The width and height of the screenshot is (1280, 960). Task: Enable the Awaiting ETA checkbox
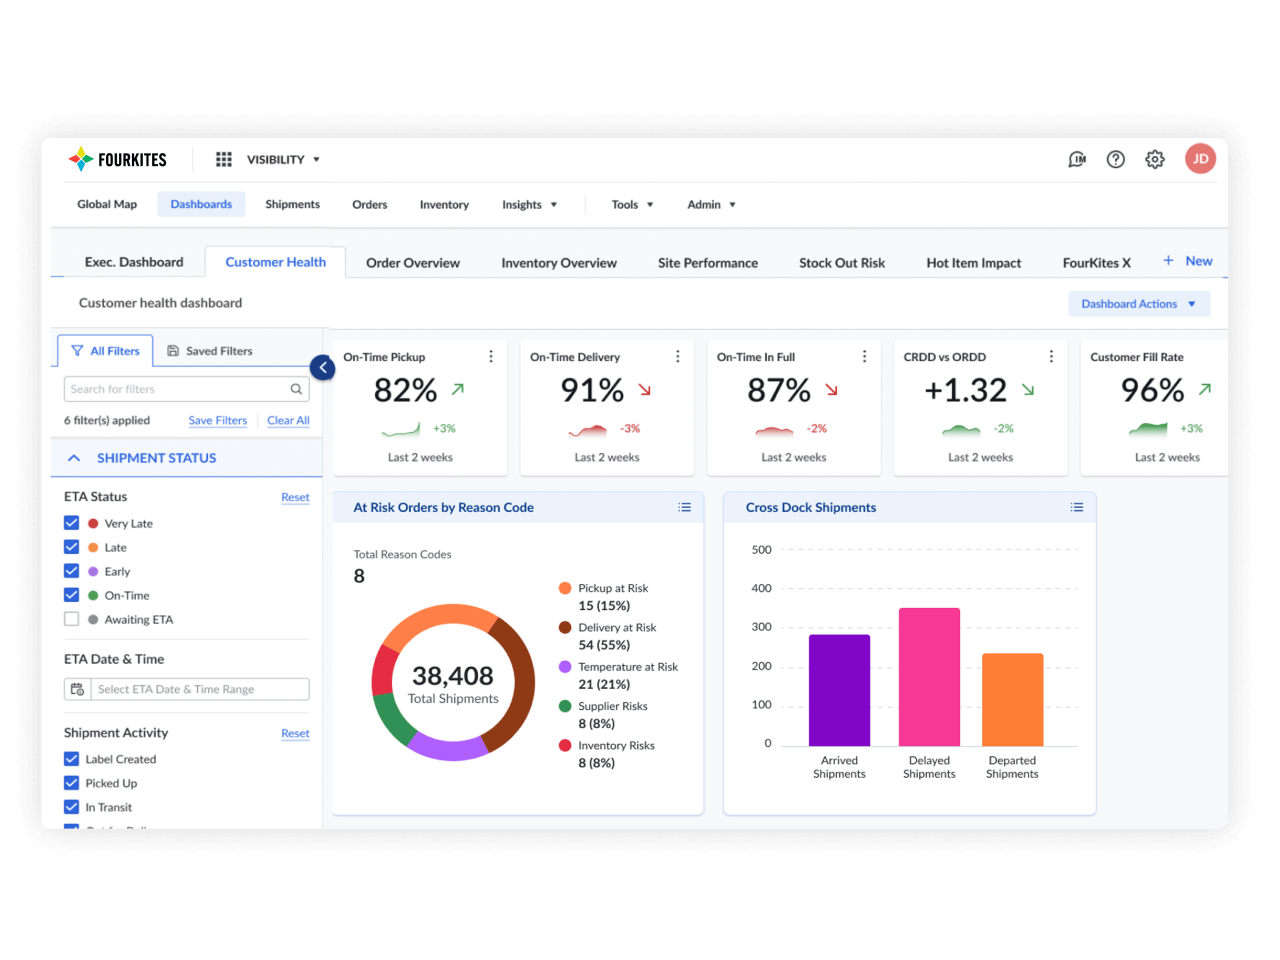[x=71, y=619]
